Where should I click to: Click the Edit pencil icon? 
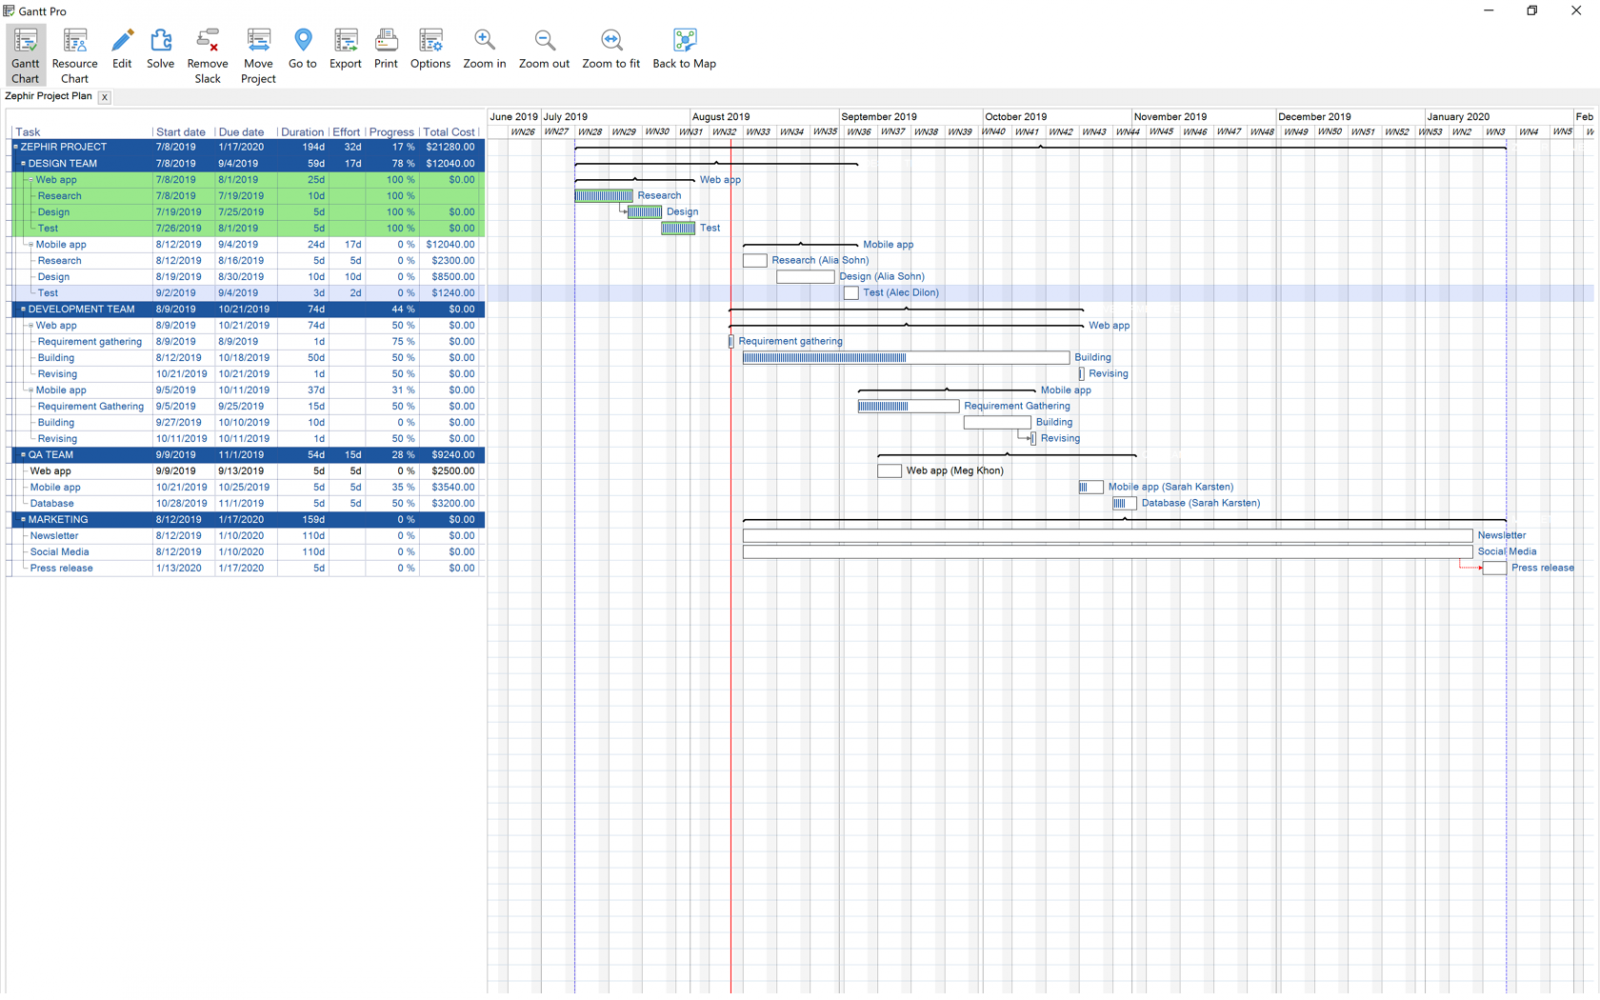pos(122,49)
